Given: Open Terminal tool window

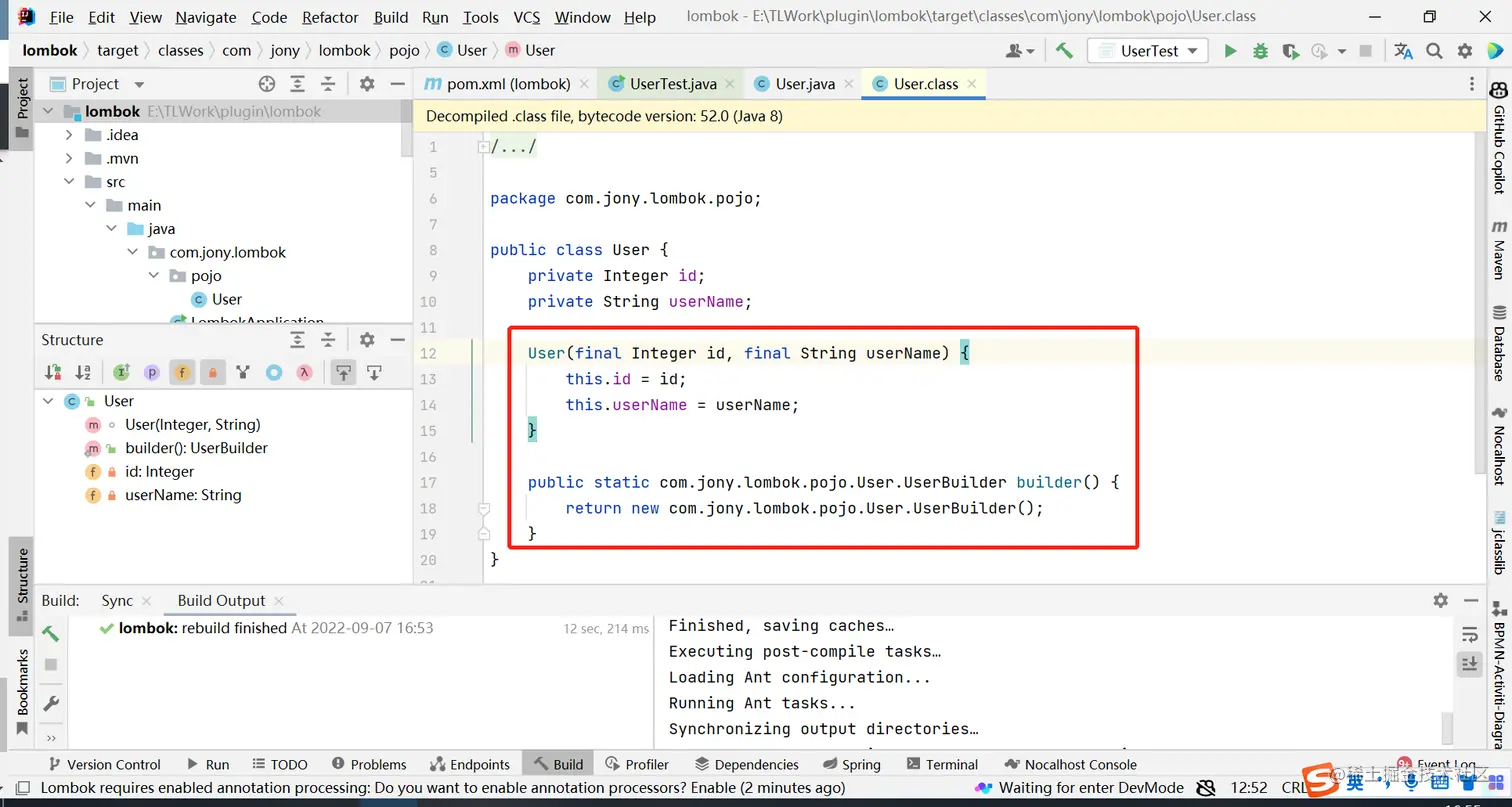Looking at the screenshot, I should click(x=941, y=764).
